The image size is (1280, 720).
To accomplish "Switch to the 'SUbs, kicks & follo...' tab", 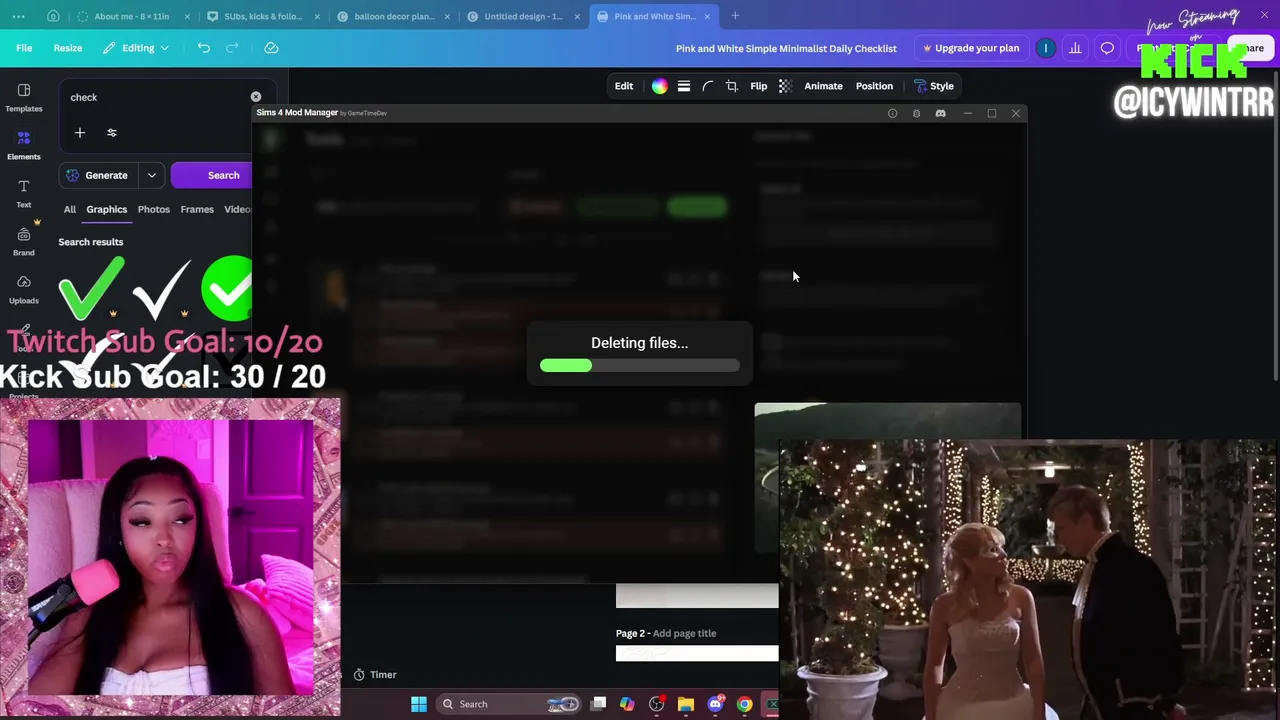I will point(263,16).
